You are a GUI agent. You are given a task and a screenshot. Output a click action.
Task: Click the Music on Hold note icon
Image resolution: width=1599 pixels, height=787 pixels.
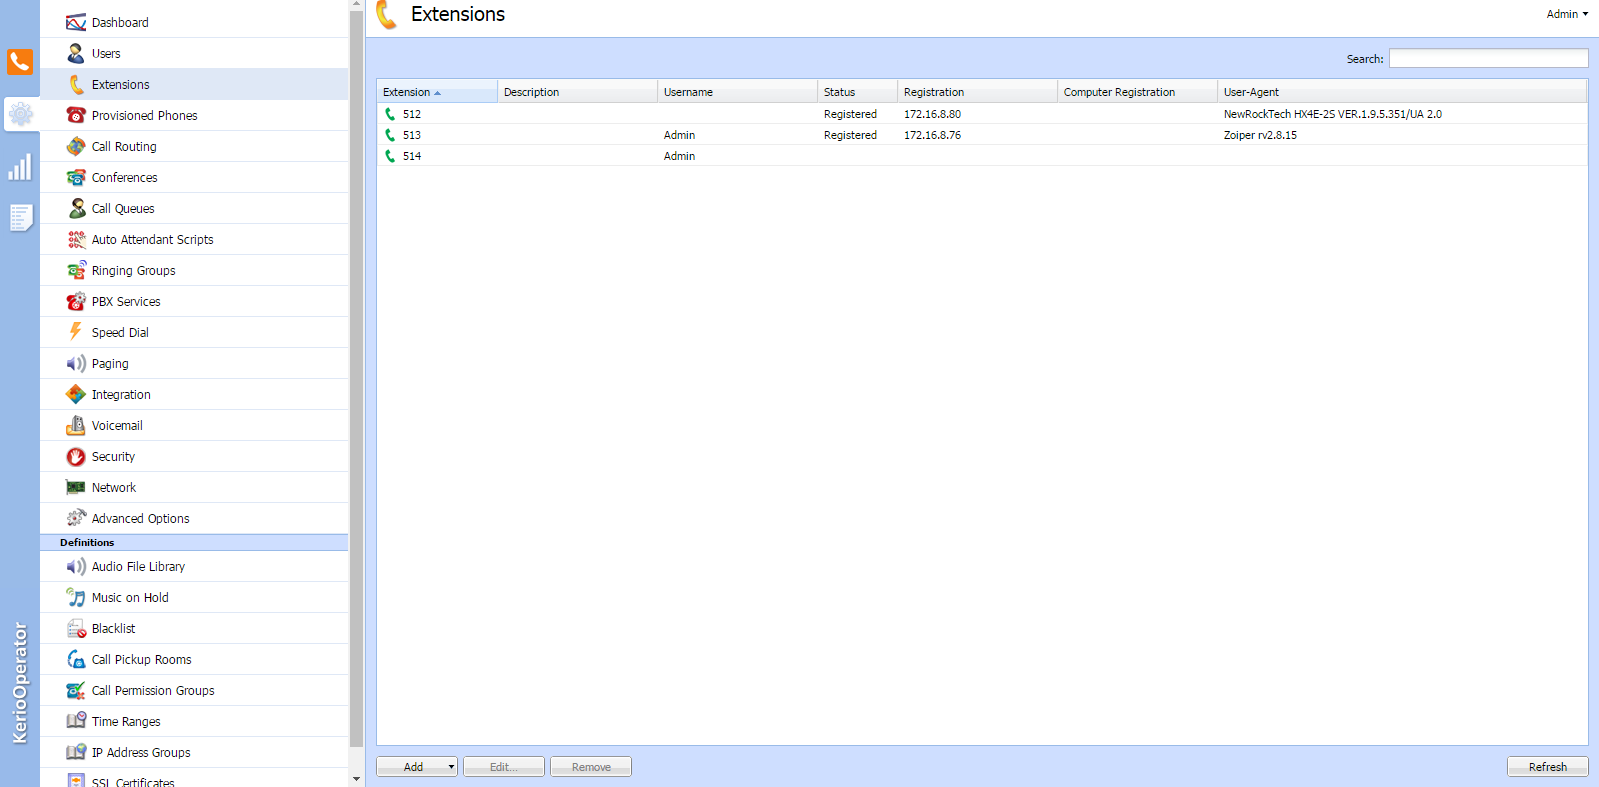point(76,597)
